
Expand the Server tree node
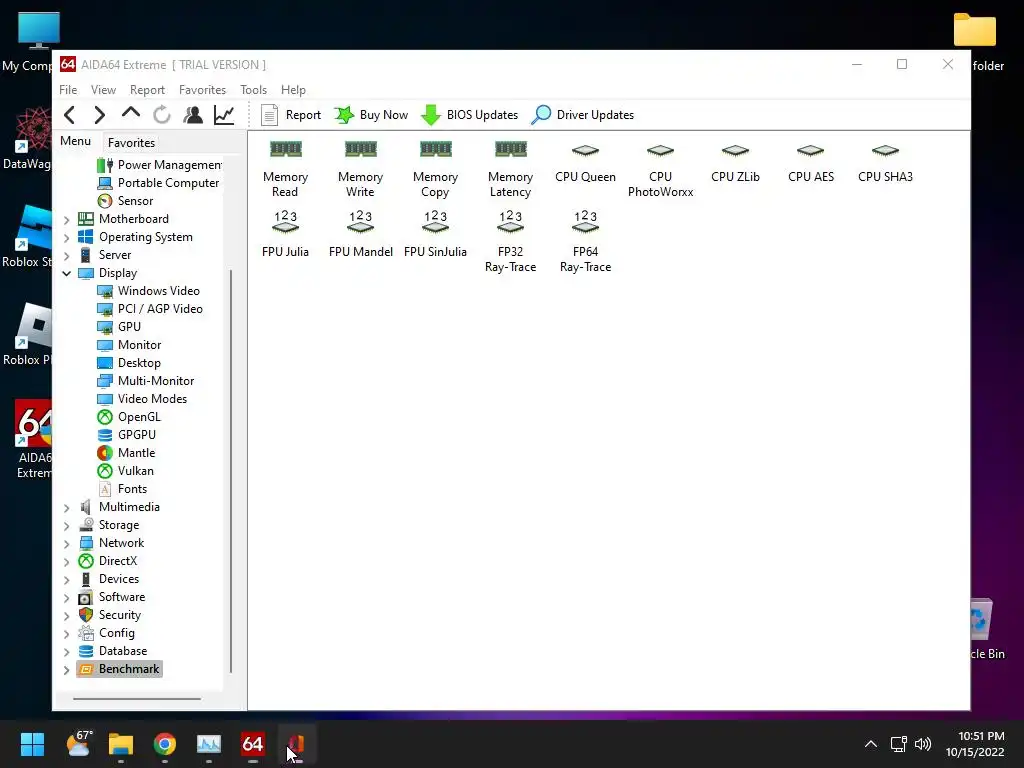67,255
